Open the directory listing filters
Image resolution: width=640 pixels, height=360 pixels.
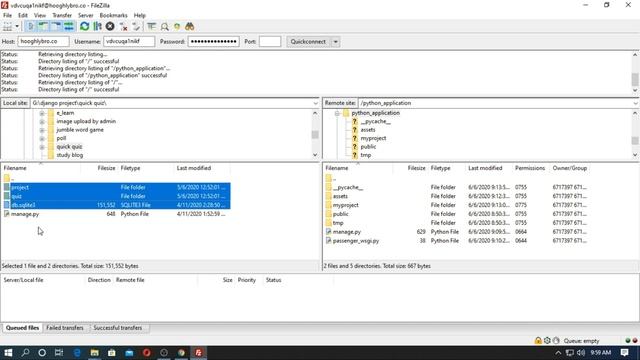click(151, 27)
